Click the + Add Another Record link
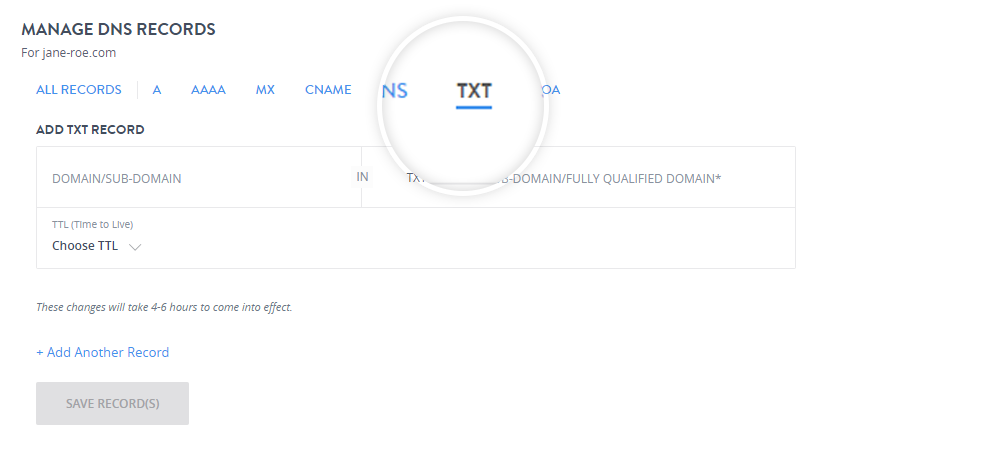985x453 pixels. 102,352
